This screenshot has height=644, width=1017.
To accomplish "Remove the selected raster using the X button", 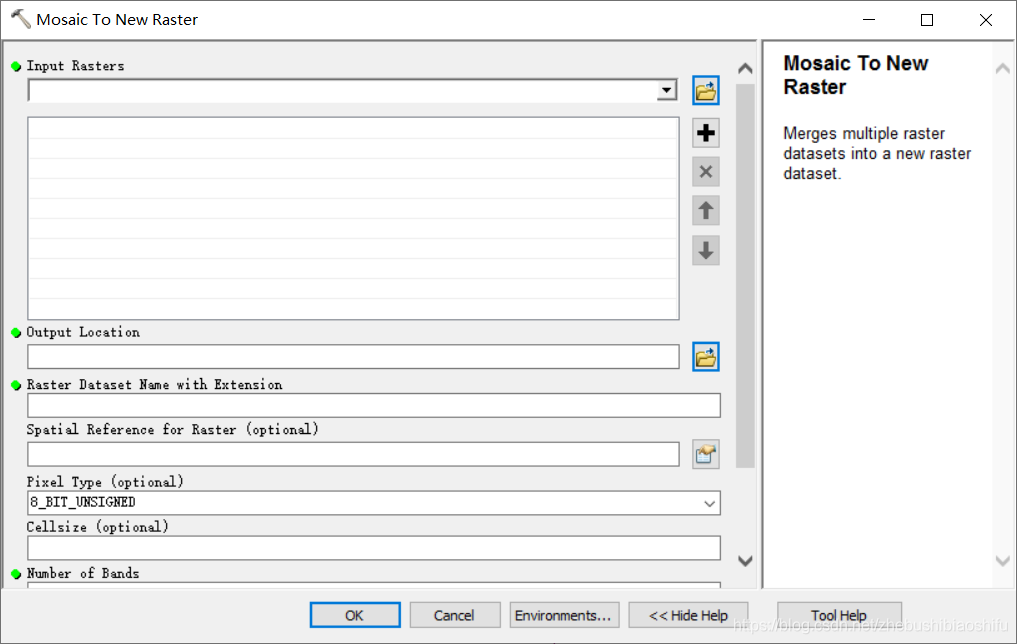I will point(706,172).
